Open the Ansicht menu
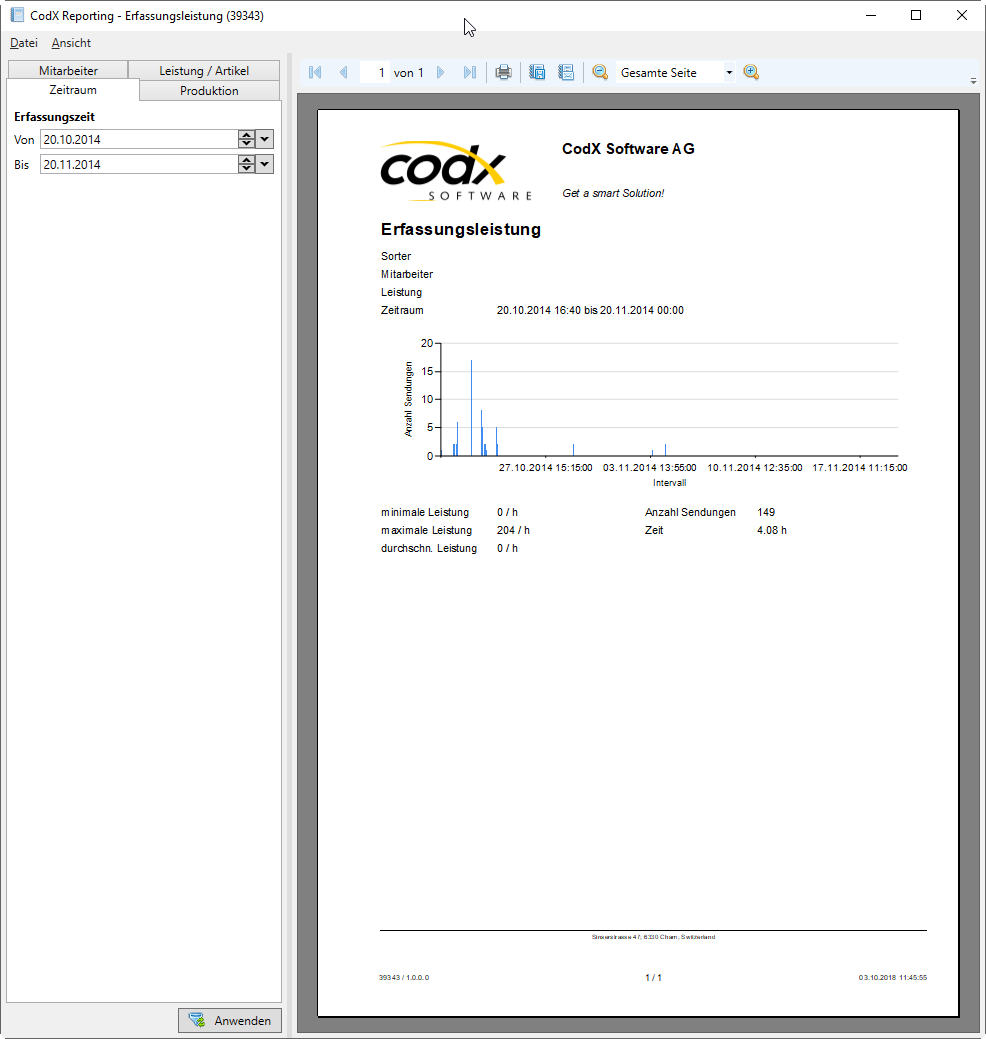This screenshot has height=1039, width=986. [70, 43]
